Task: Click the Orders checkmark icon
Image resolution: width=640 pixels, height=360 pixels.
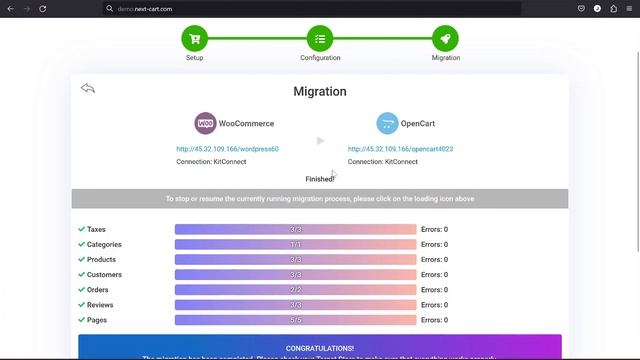Action: (81, 289)
